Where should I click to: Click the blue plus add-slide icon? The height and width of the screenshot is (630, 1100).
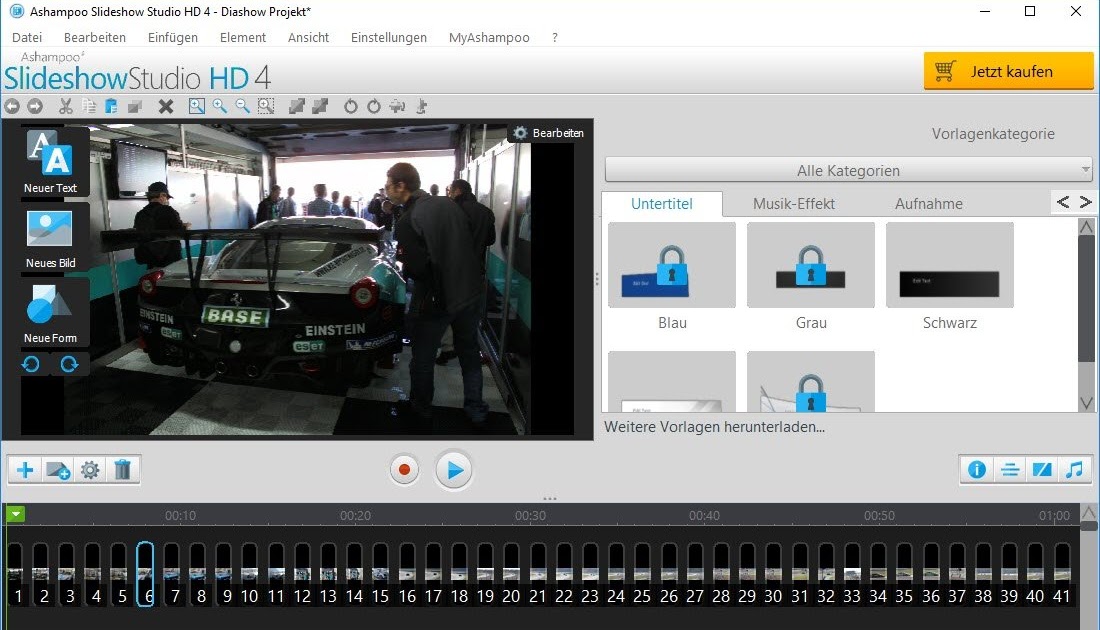(25, 469)
